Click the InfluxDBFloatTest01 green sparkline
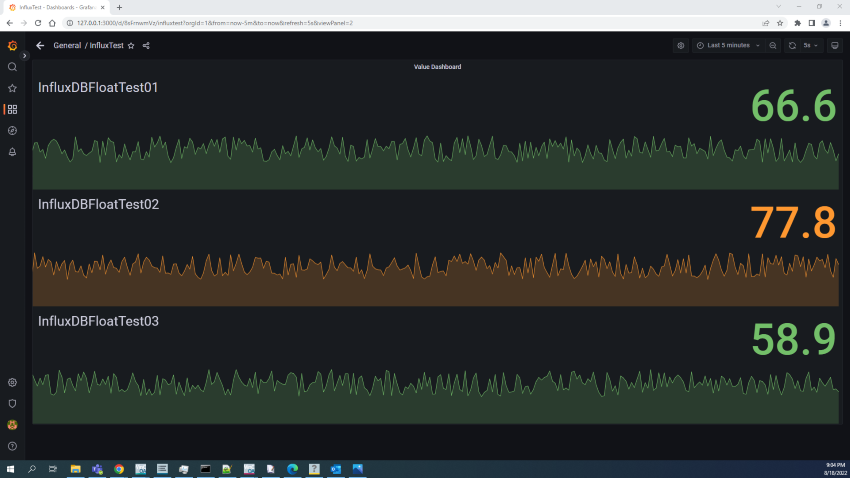This screenshot has width=850, height=478. (x=436, y=163)
